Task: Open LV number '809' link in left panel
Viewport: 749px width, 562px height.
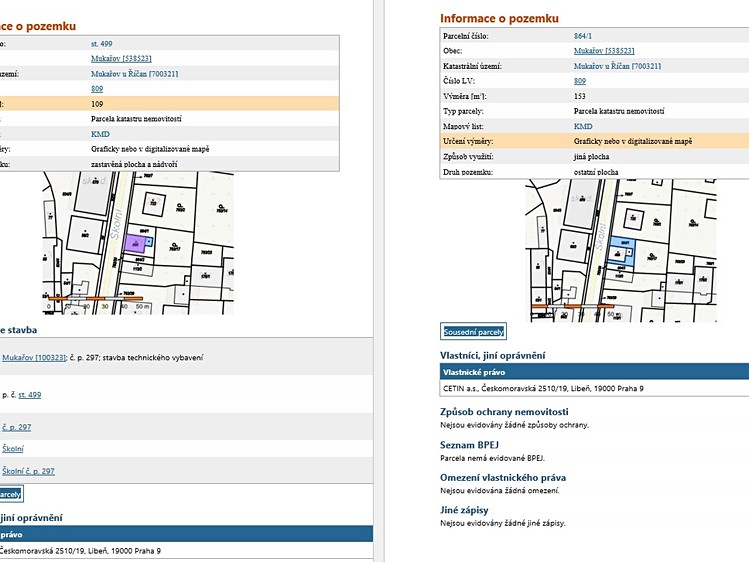Action: 97,89
